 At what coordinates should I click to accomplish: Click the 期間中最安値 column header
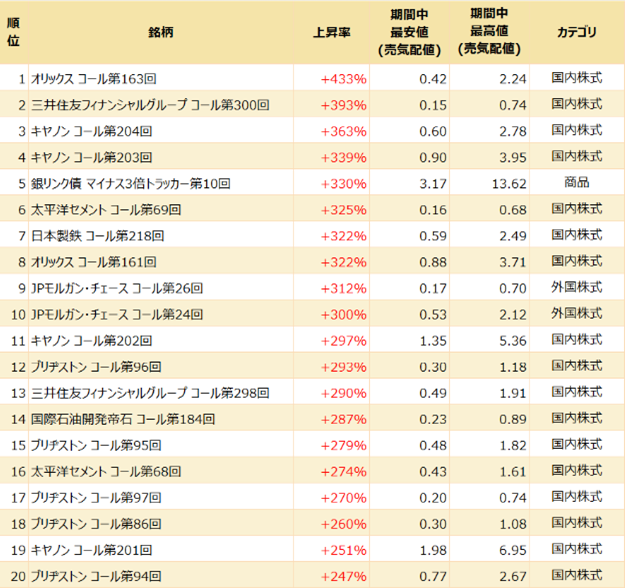pos(409,32)
